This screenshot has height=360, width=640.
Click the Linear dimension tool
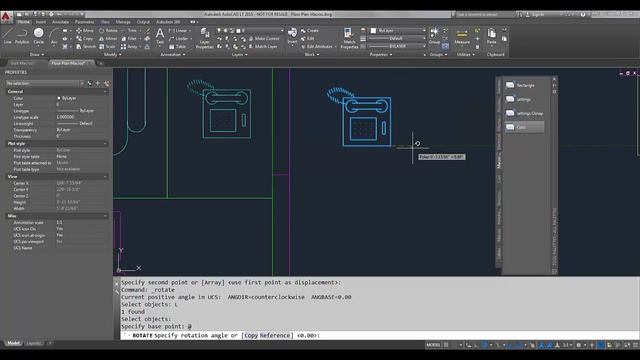pos(178,31)
